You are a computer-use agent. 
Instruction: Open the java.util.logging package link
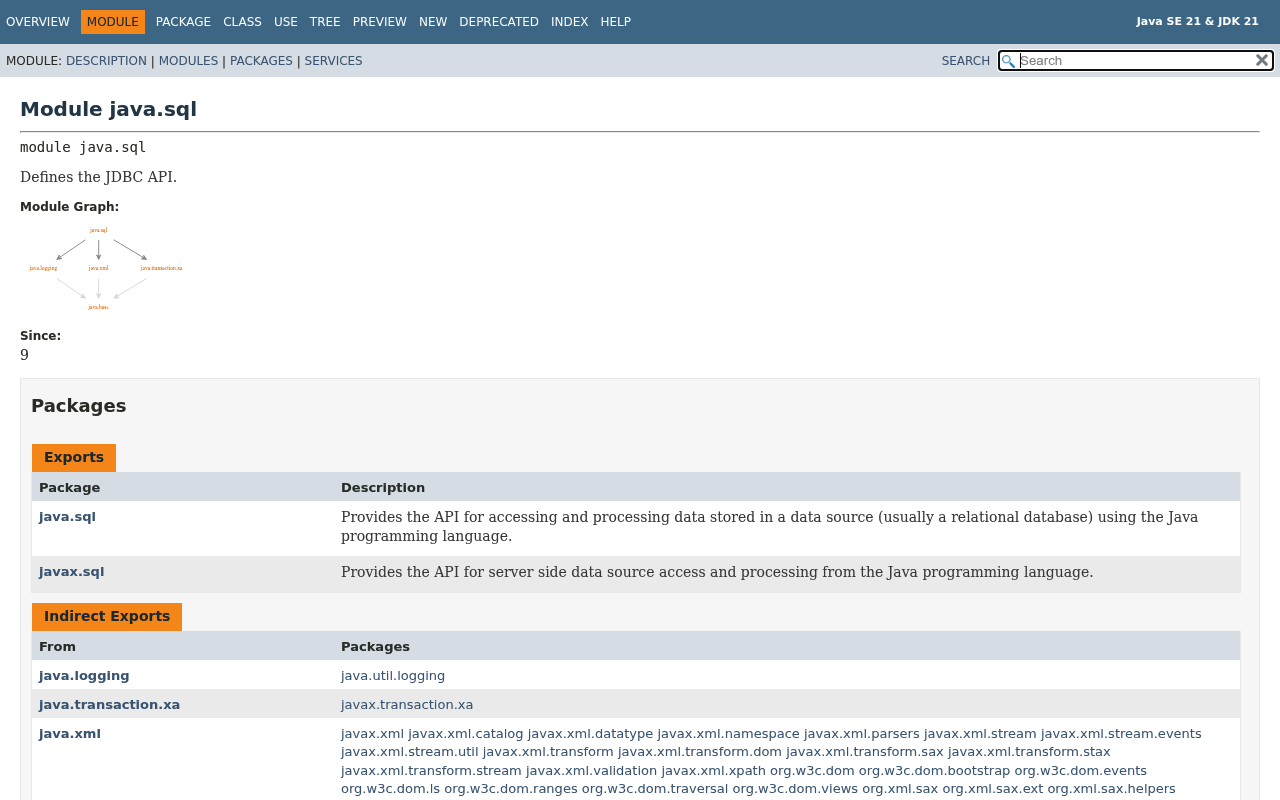(393, 676)
